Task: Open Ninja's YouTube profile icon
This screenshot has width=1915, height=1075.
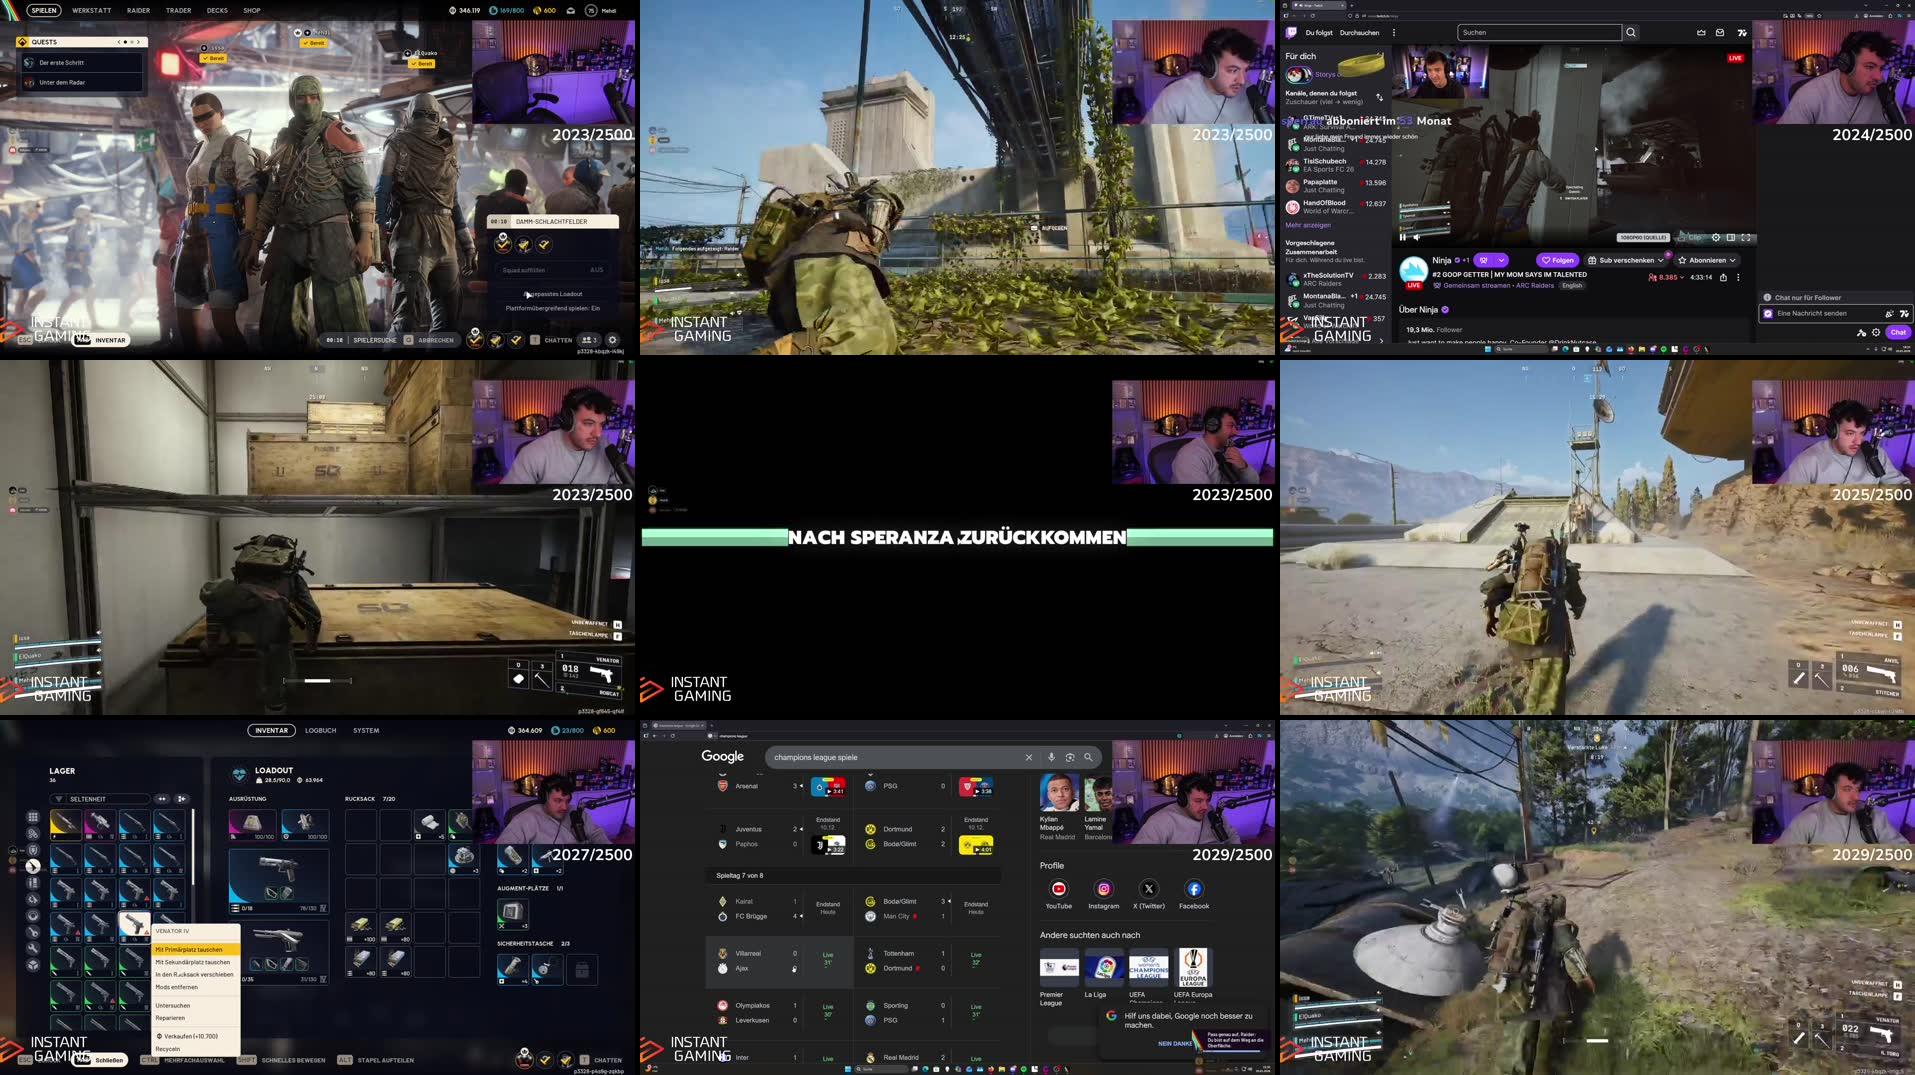Action: coord(1058,888)
